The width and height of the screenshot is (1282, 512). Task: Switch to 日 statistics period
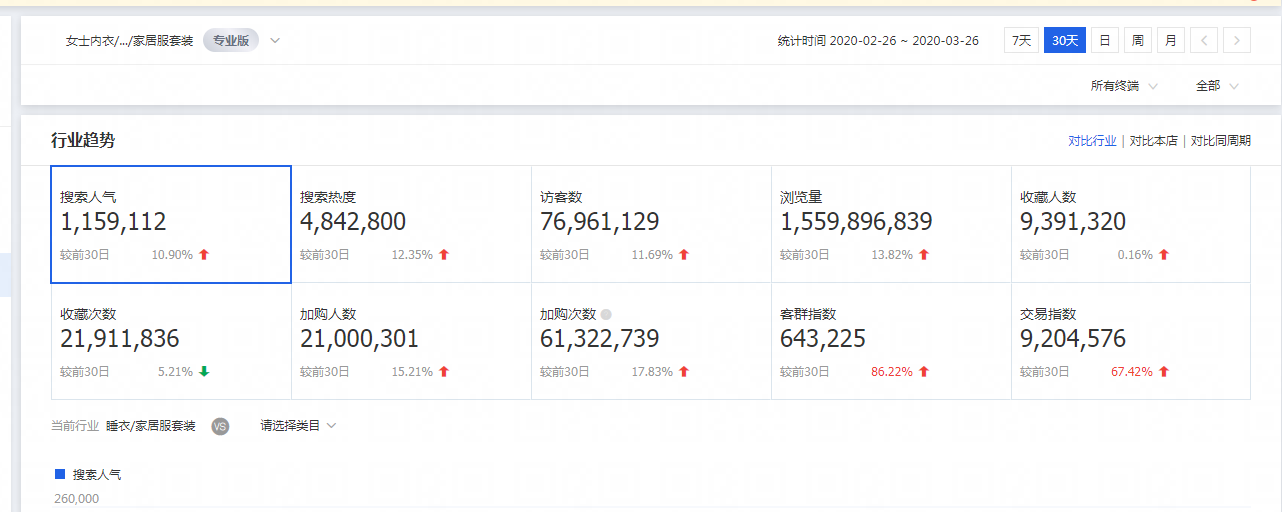click(1104, 41)
